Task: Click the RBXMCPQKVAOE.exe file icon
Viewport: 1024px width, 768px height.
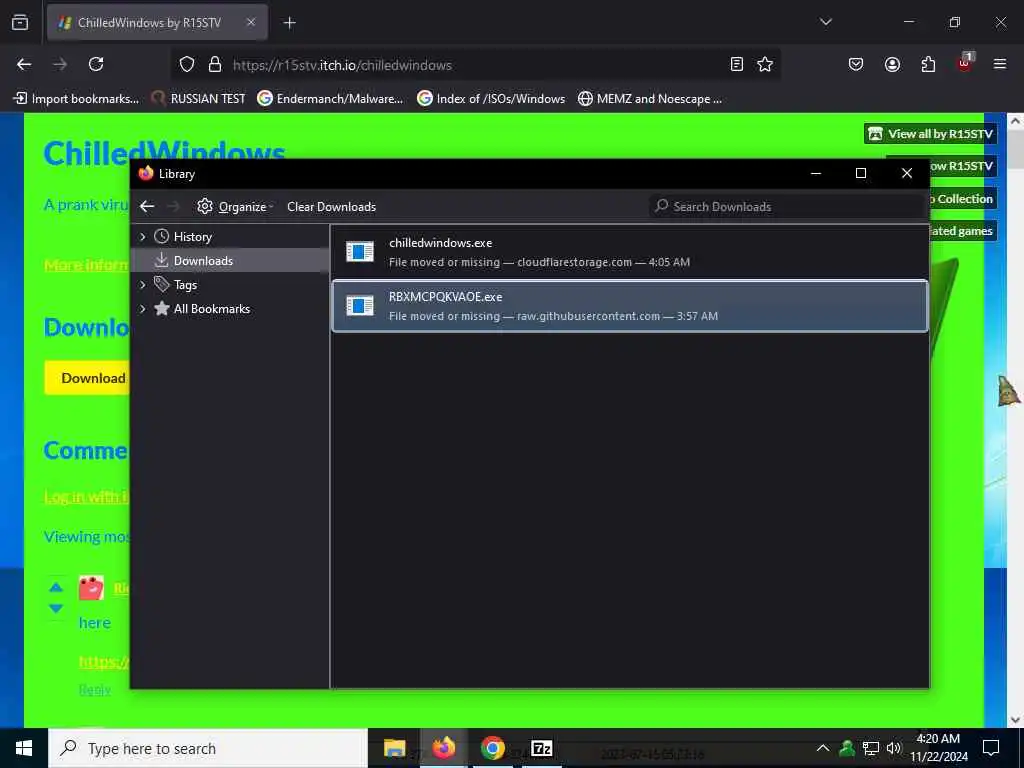Action: point(360,305)
